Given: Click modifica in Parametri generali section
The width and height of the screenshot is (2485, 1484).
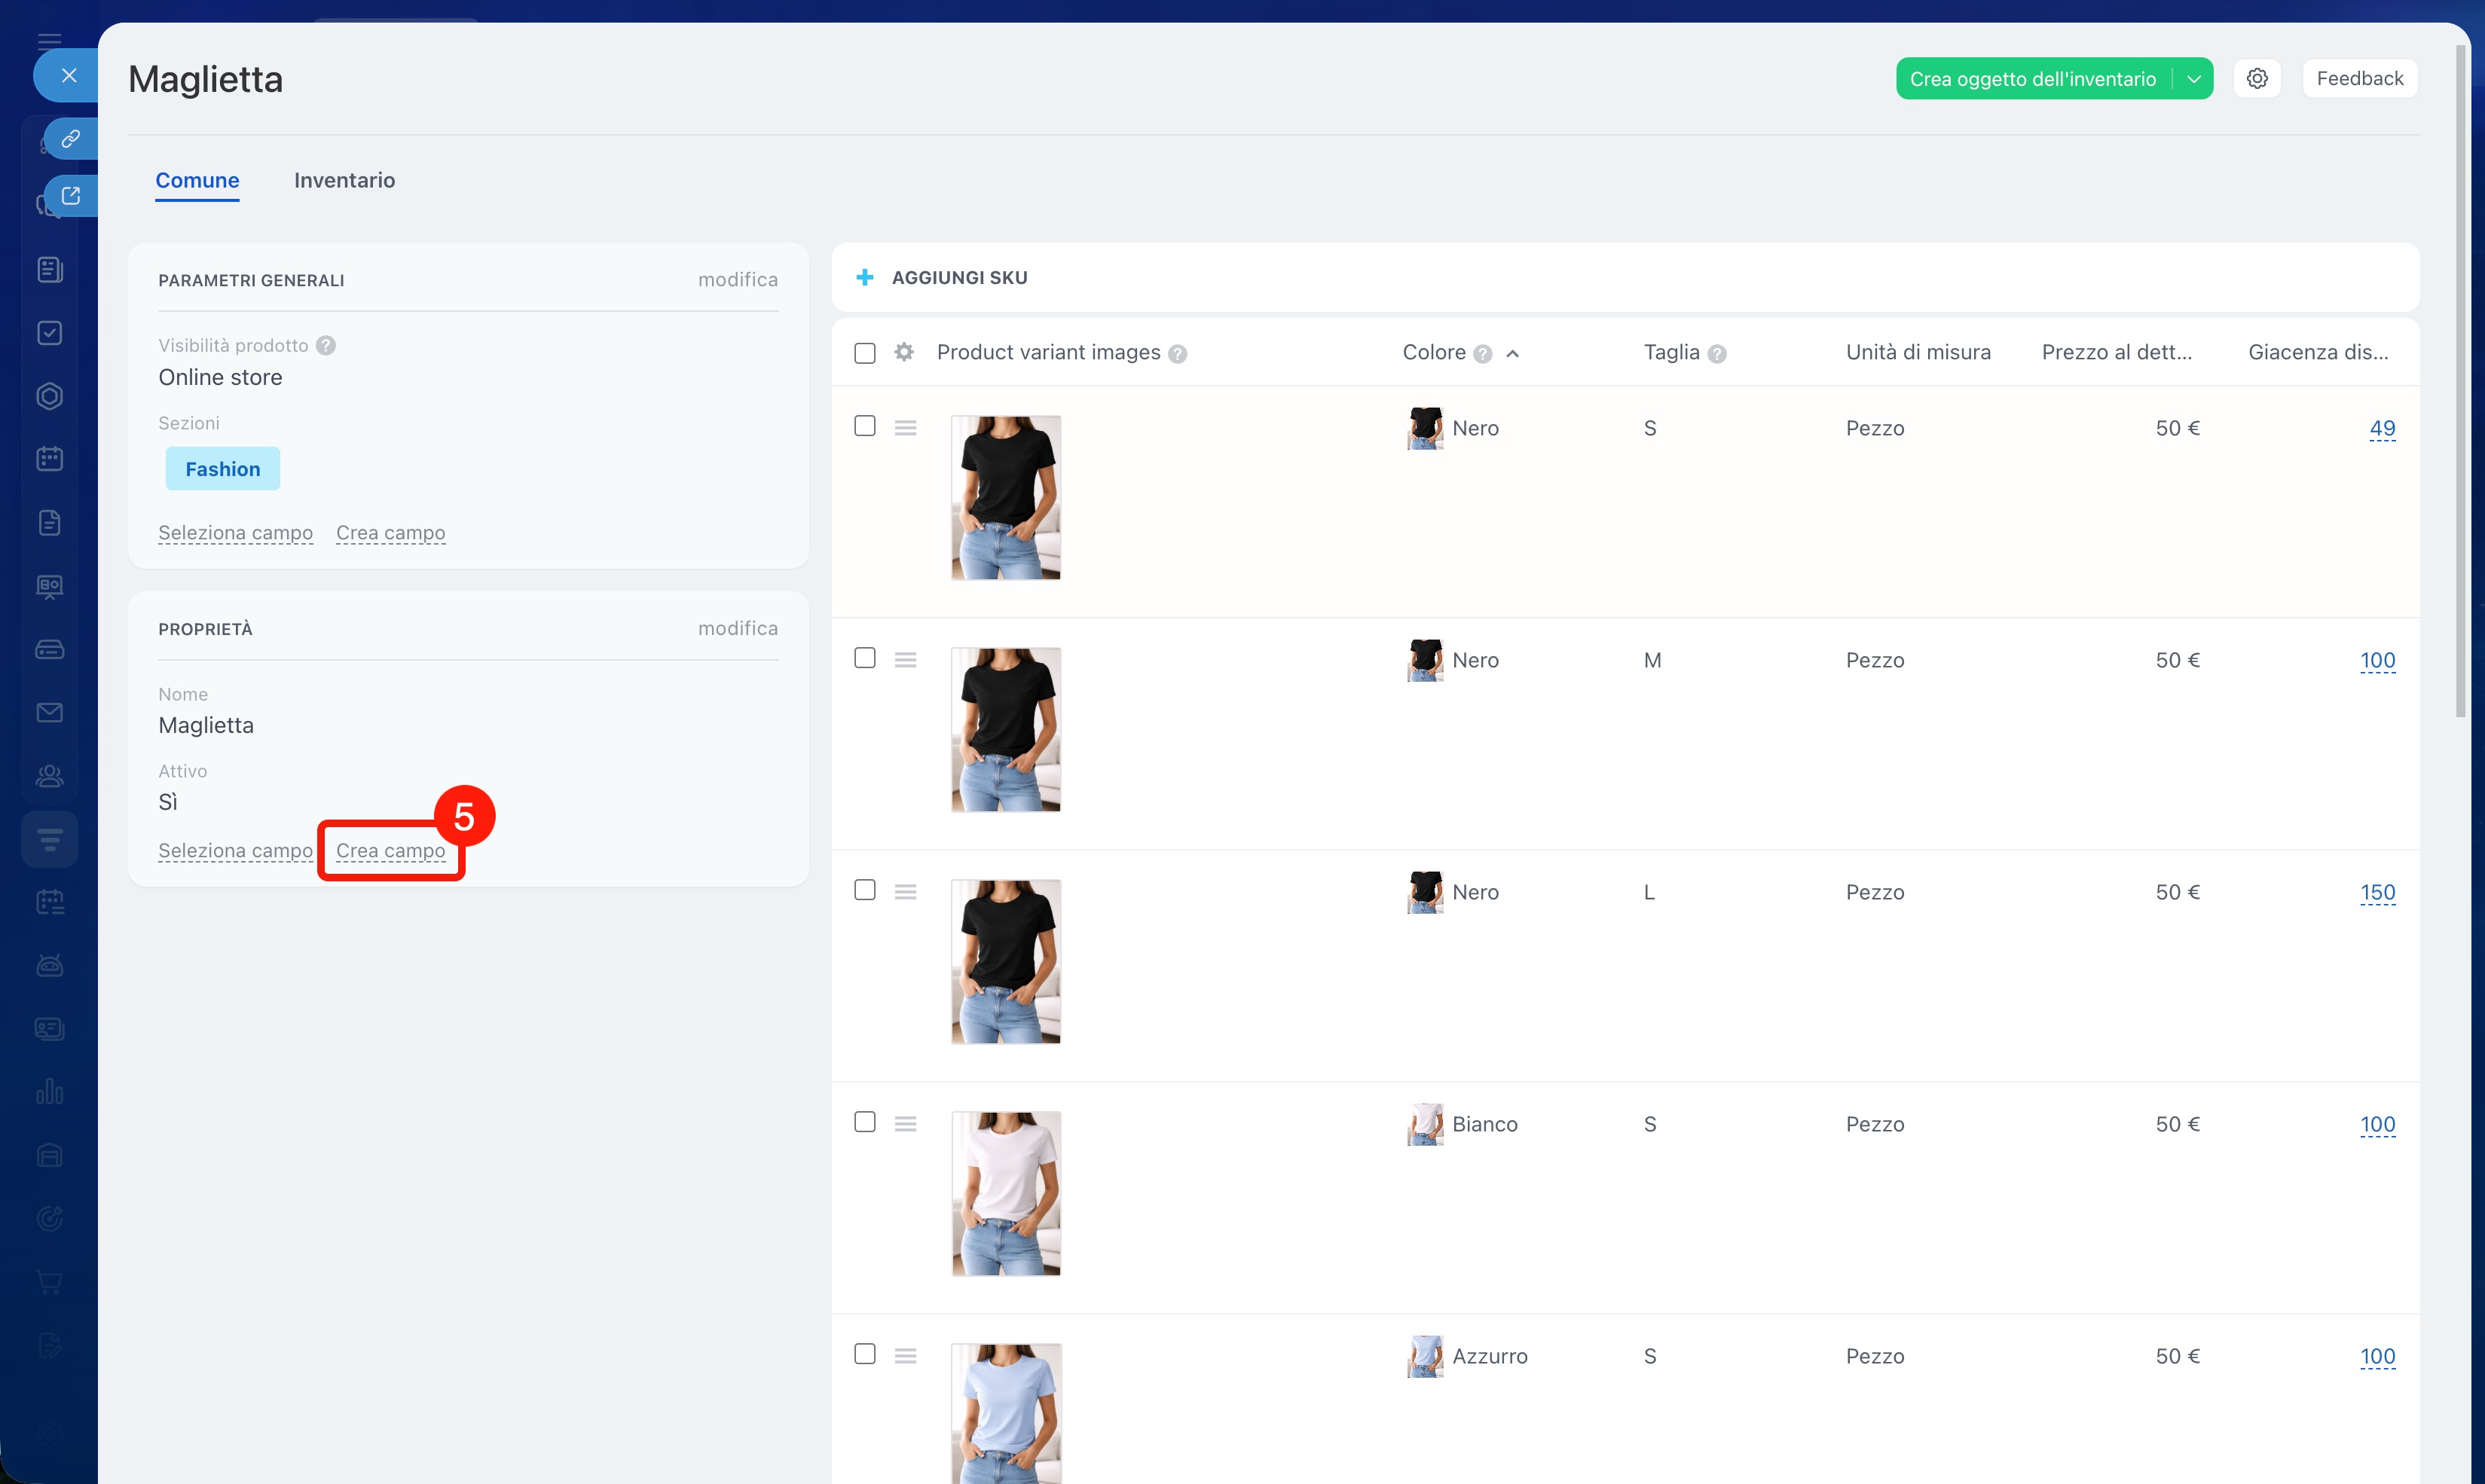Looking at the screenshot, I should [x=737, y=279].
